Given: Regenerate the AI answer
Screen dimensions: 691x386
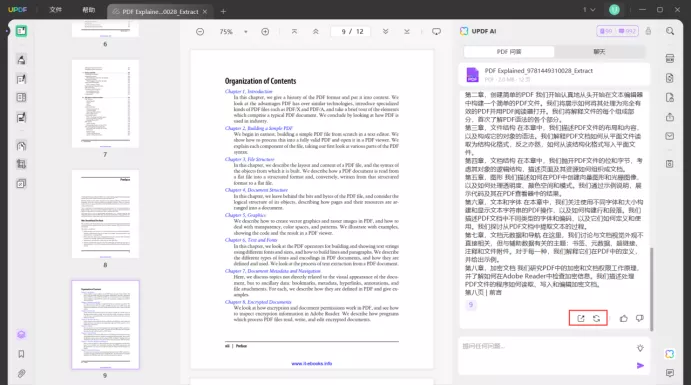Looking at the screenshot, I should coord(596,318).
